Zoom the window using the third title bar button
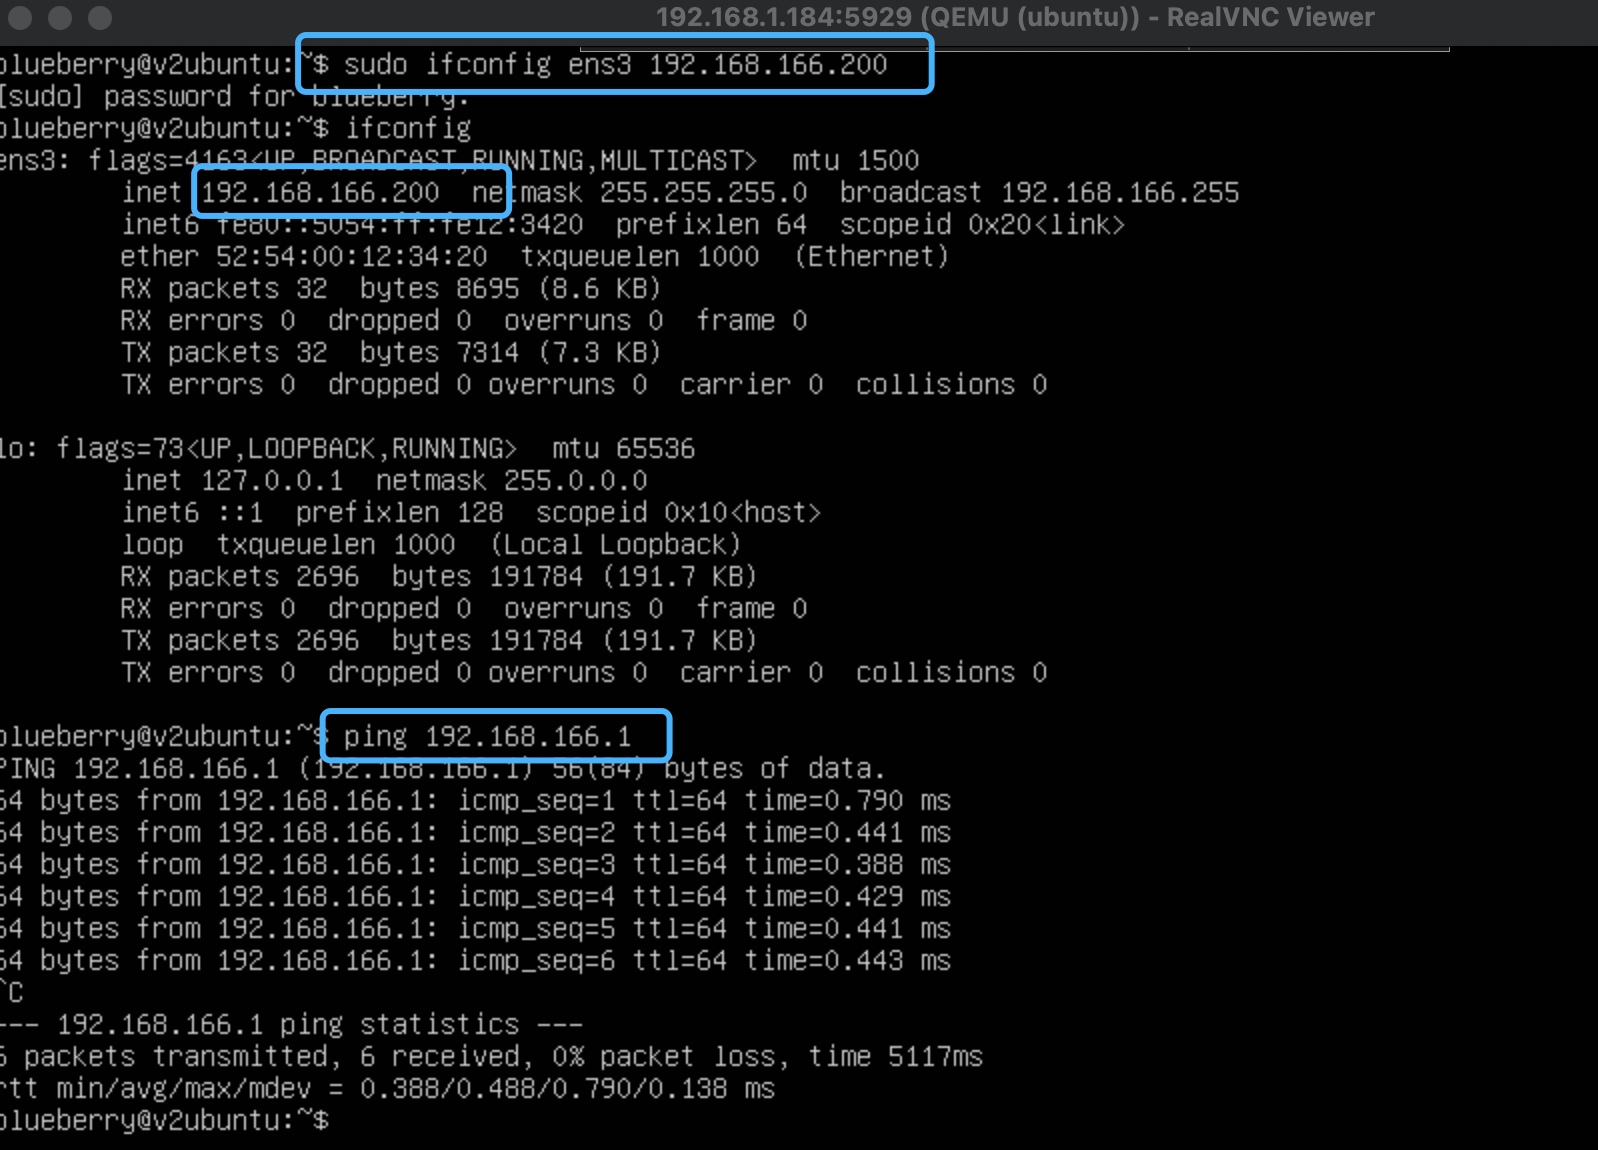The image size is (1598, 1150). pyautogui.click(x=100, y=17)
